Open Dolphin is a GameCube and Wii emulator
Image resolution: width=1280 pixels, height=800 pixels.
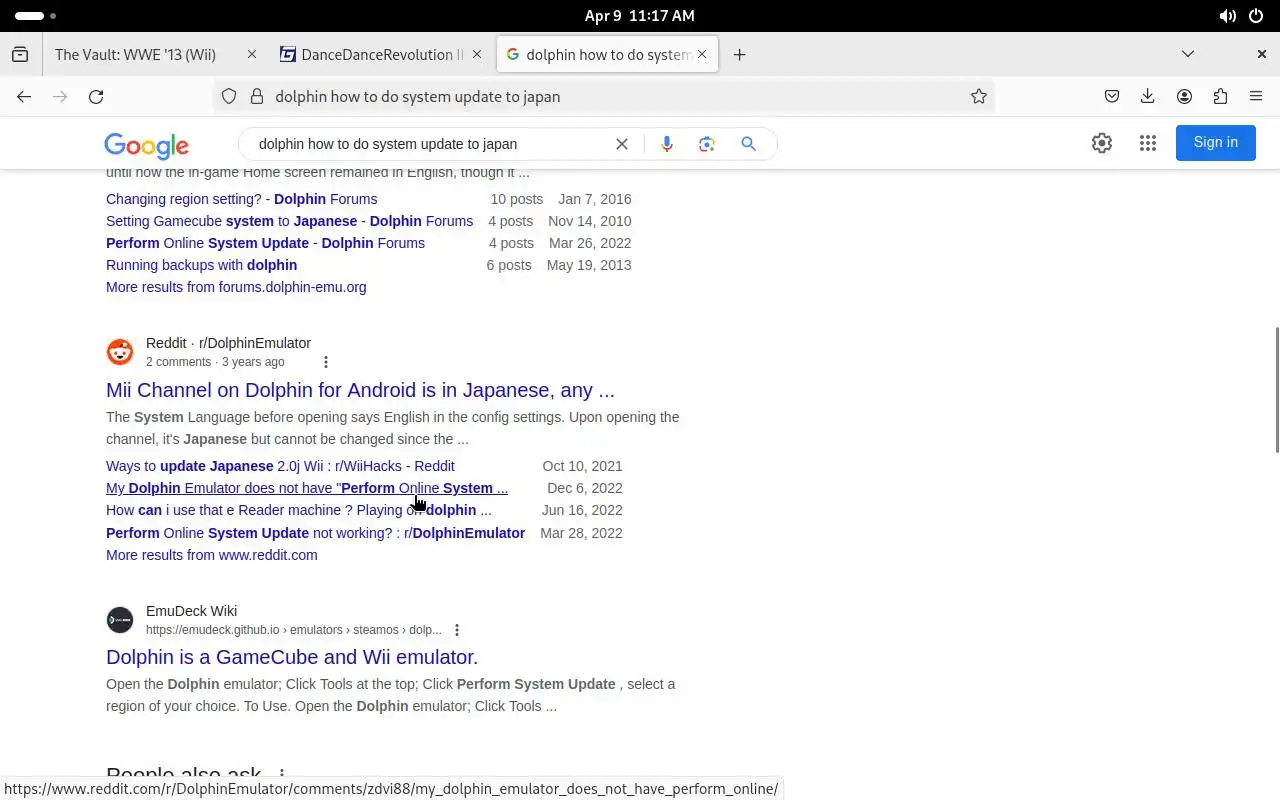click(x=292, y=657)
